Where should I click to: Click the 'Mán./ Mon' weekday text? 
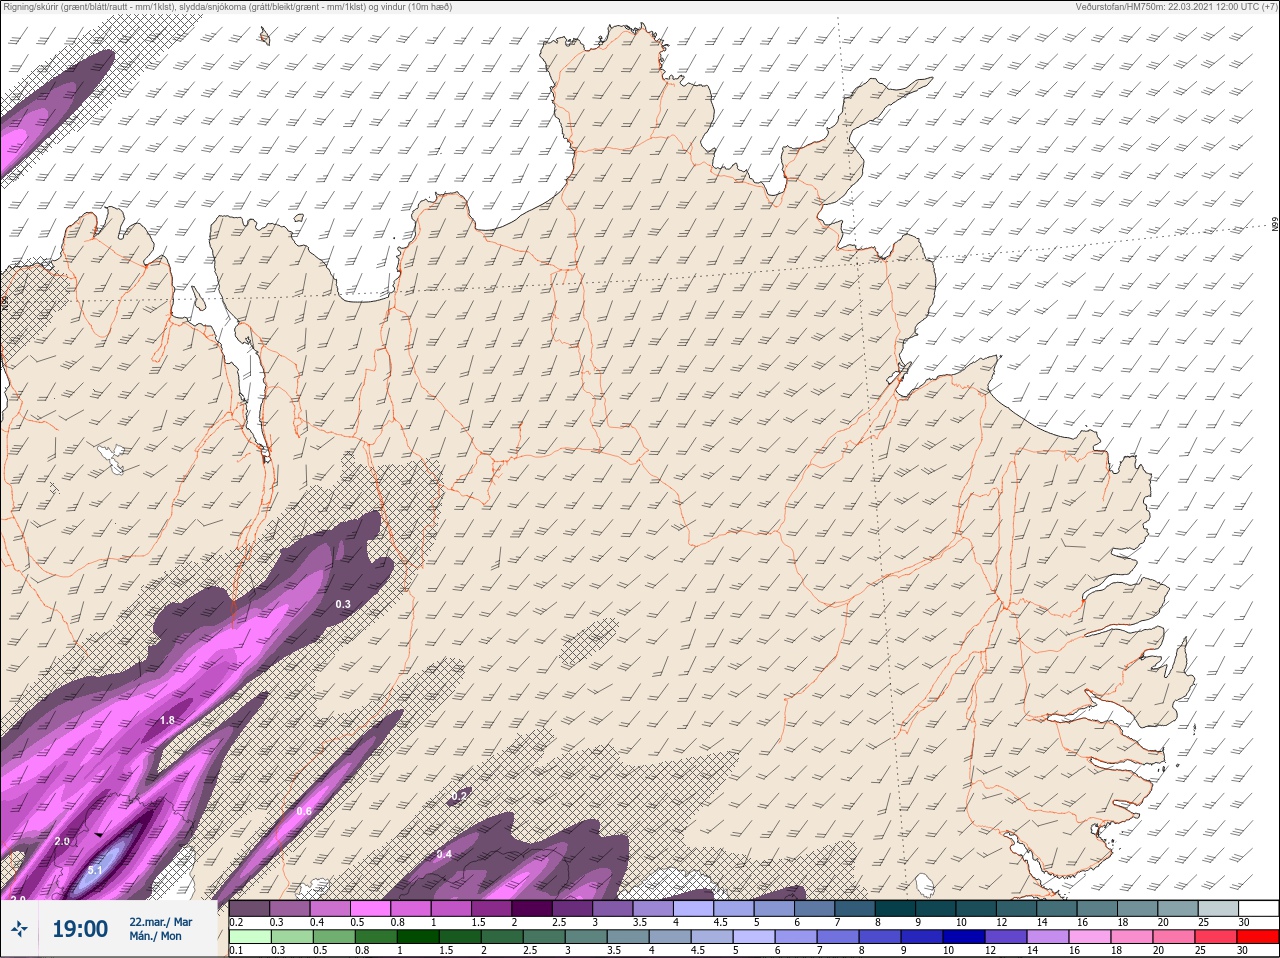(156, 937)
